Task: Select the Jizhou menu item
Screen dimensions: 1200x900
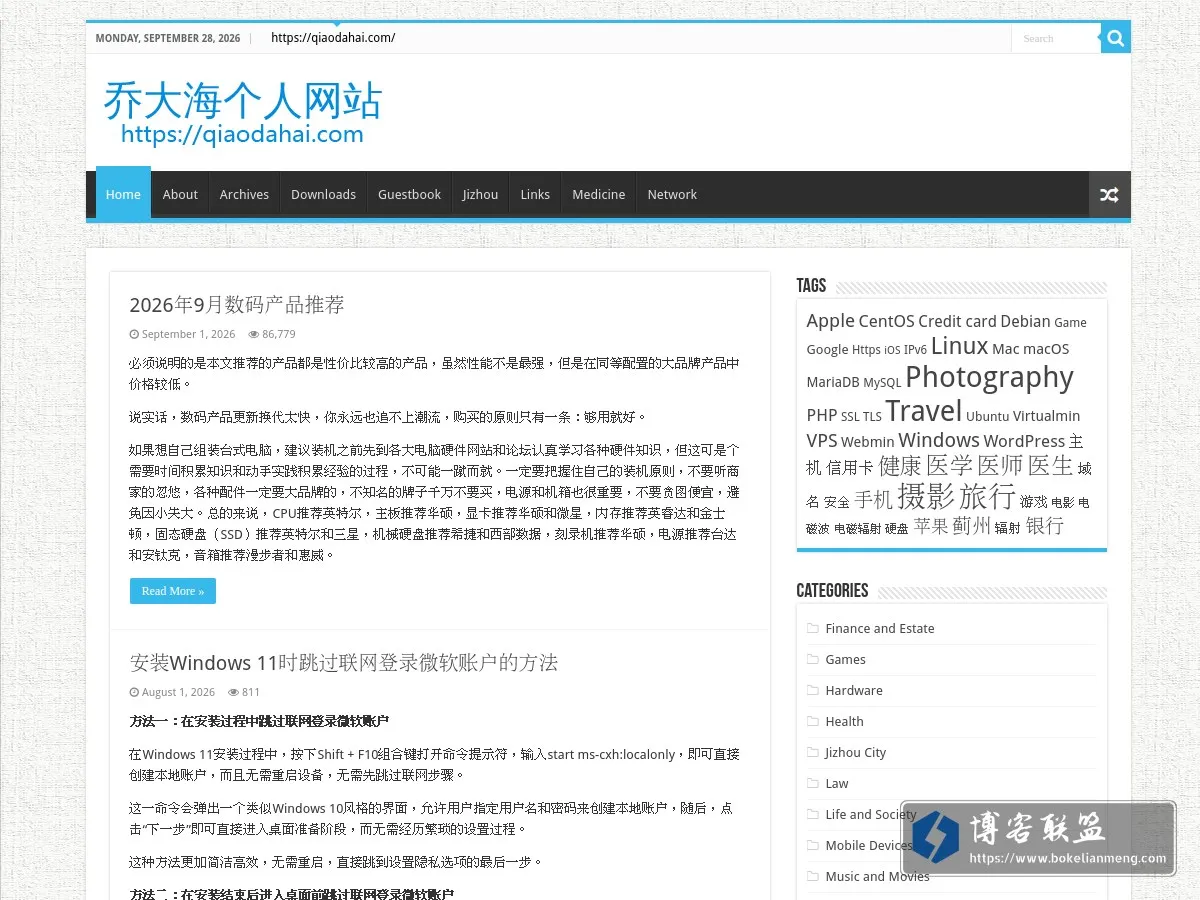Action: point(480,194)
